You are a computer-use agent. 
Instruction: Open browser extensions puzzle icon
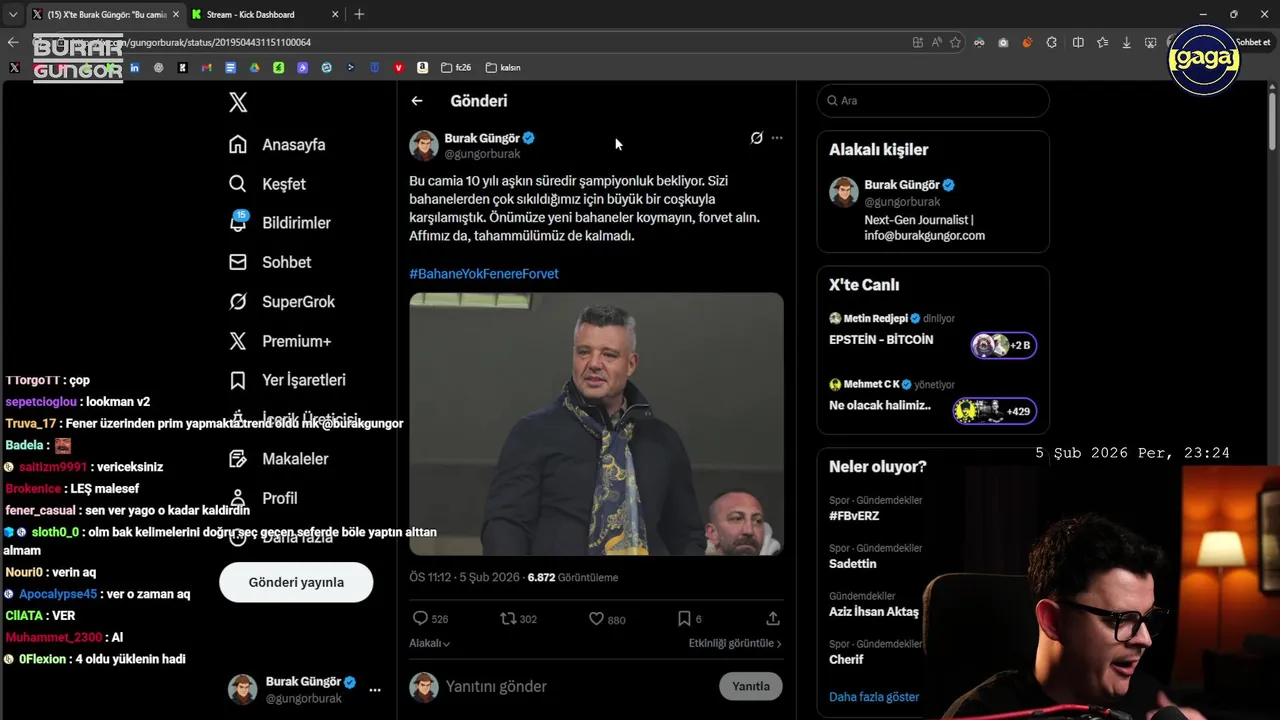coord(1051,42)
